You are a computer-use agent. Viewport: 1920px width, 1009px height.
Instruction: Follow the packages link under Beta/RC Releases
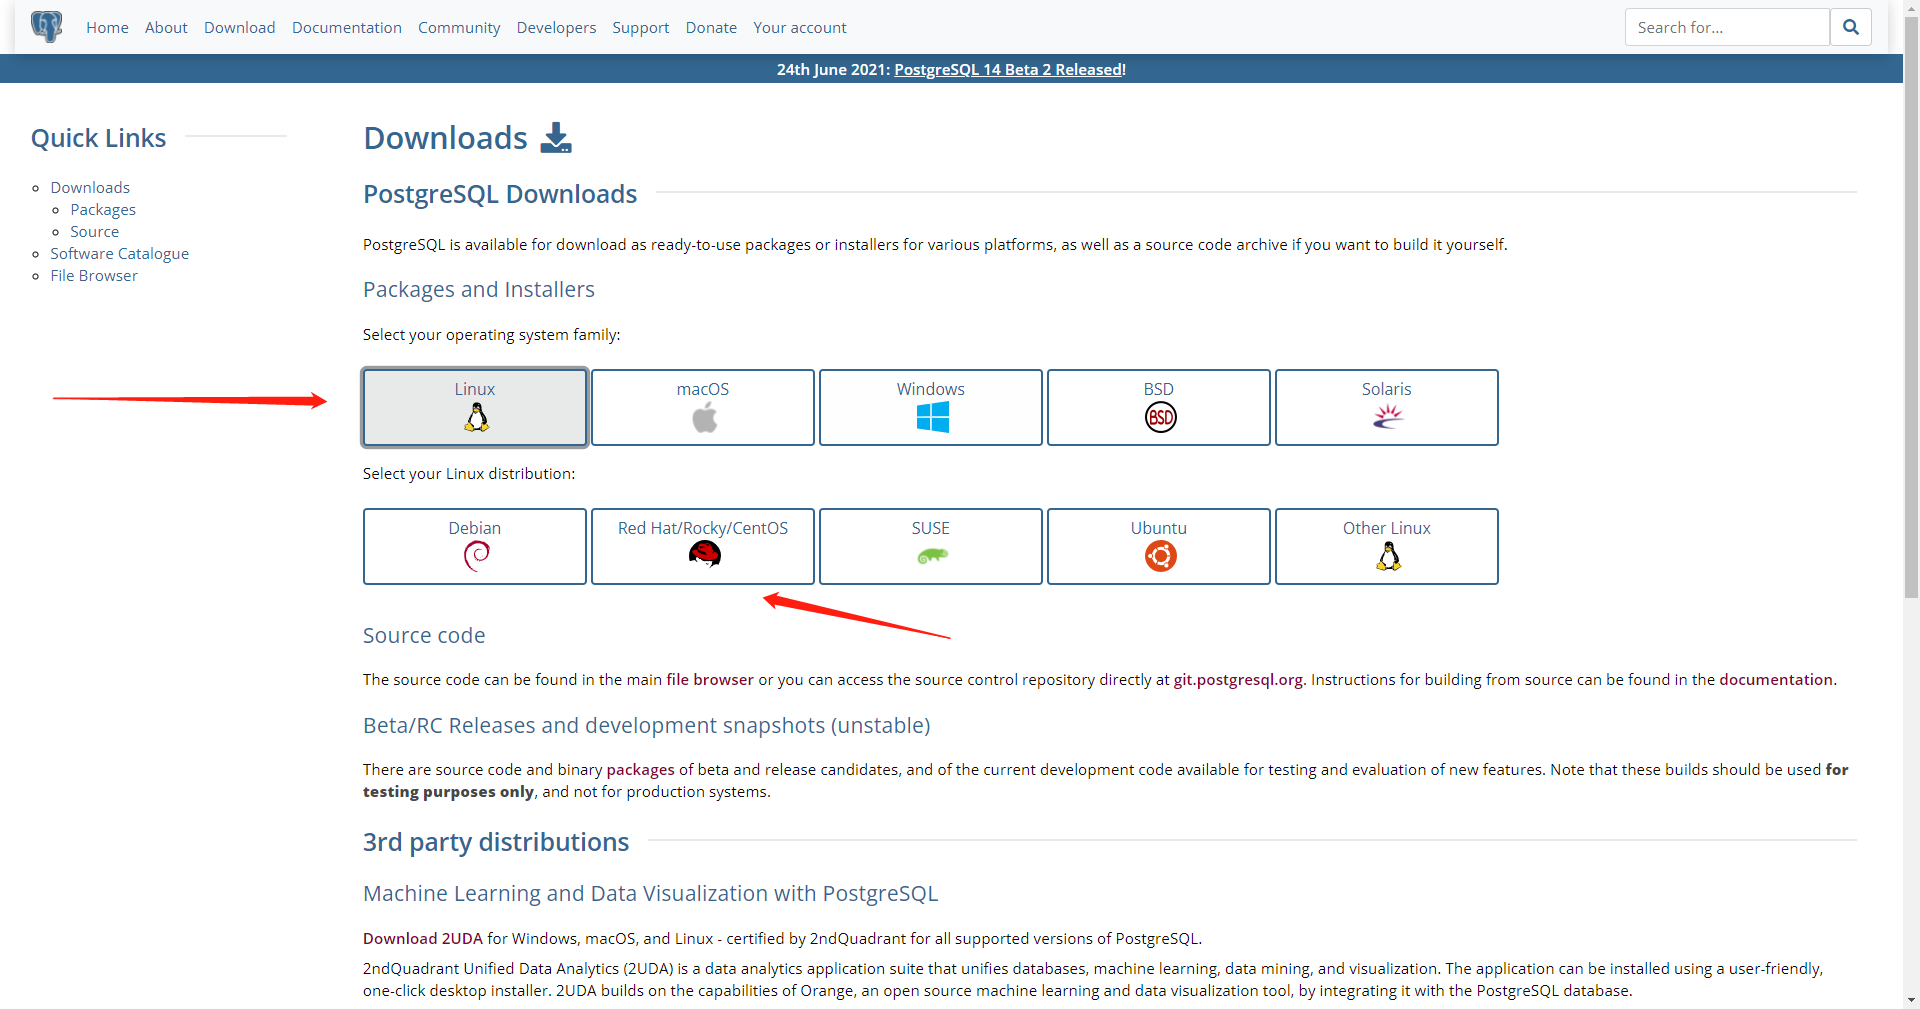pos(640,770)
